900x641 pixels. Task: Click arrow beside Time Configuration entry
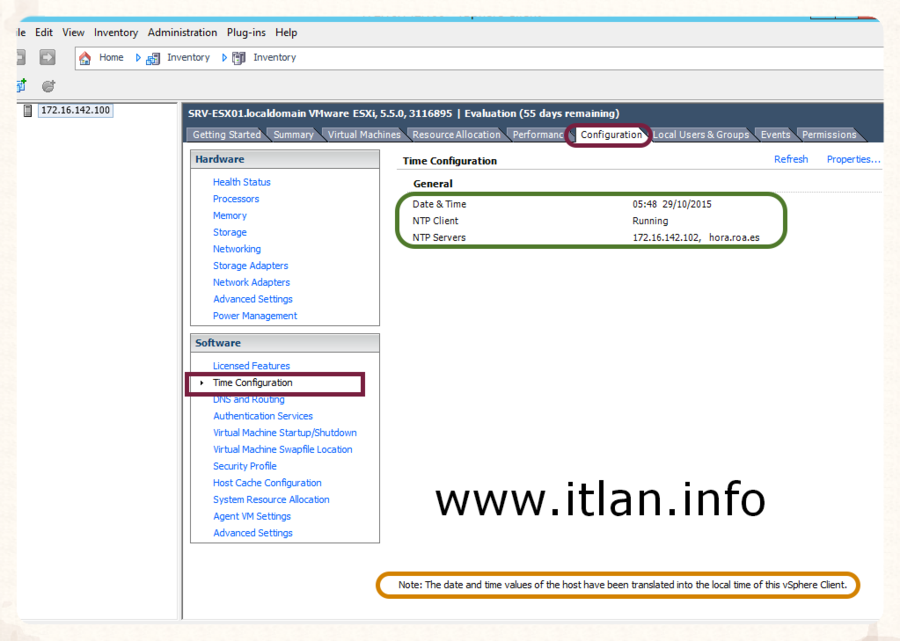pyautogui.click(x=201, y=383)
